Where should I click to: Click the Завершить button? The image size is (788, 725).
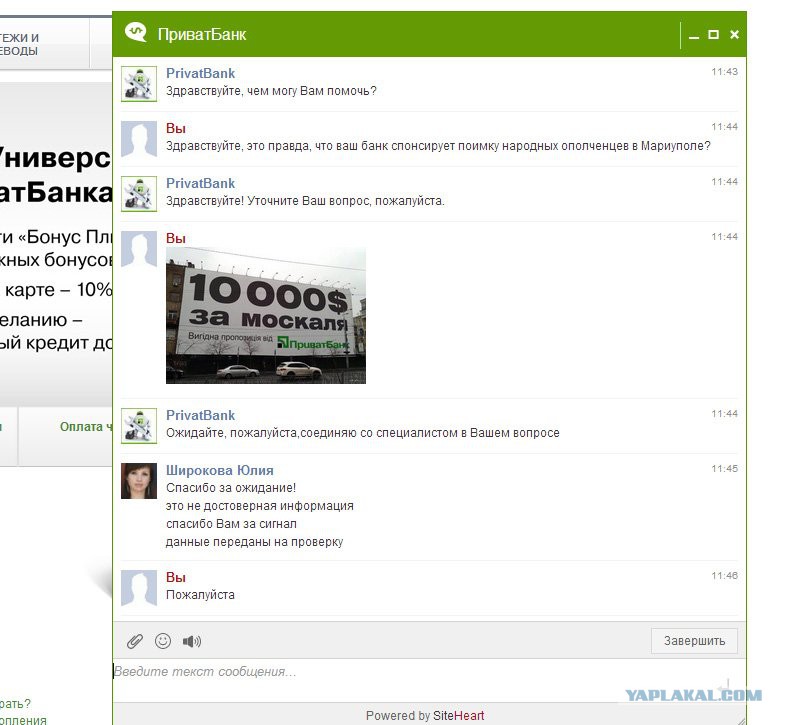coord(694,641)
